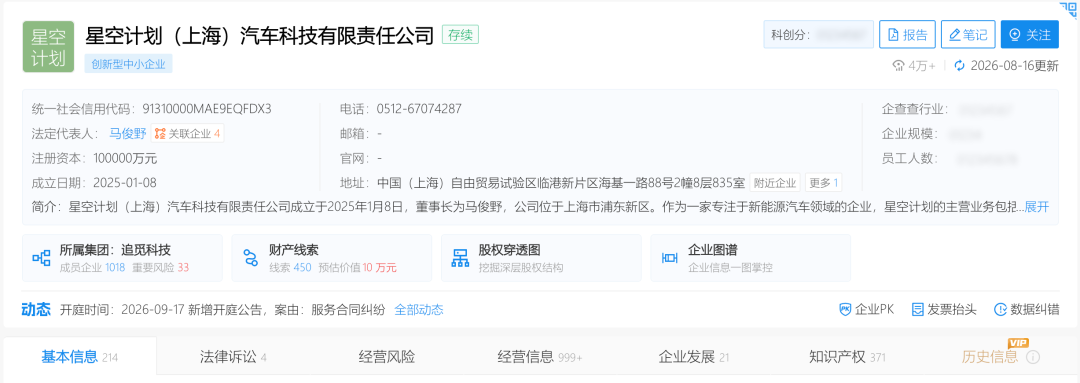Image resolution: width=1080 pixels, height=383 pixels.
Task: Click 发票抬头 invoice title option
Action: point(944,310)
